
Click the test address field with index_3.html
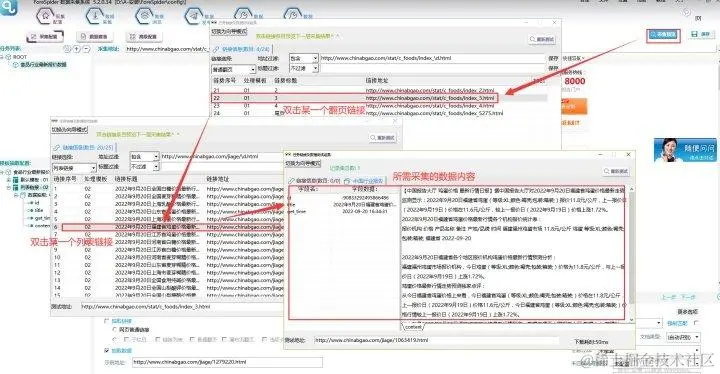tap(181, 306)
